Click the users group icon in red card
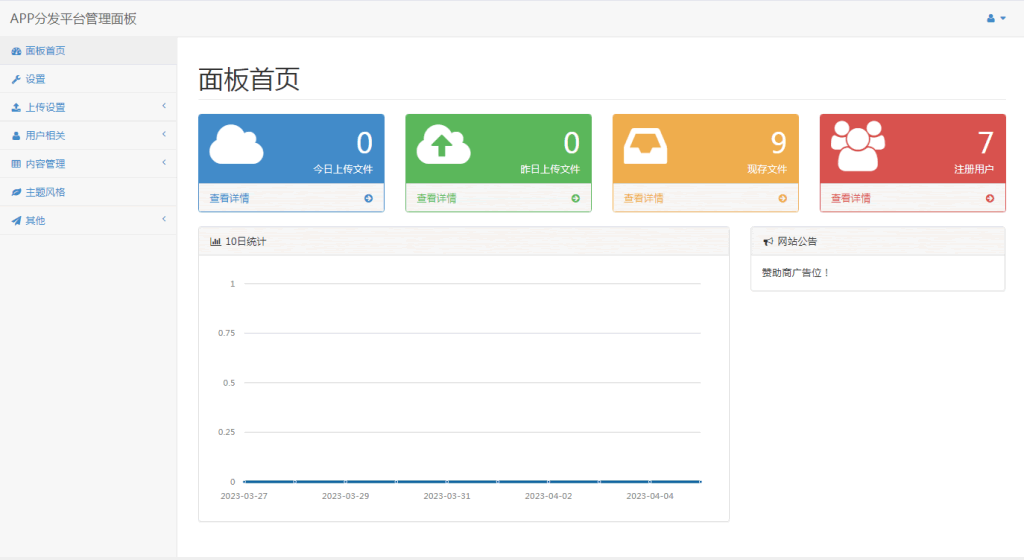The image size is (1024, 560). (x=858, y=146)
